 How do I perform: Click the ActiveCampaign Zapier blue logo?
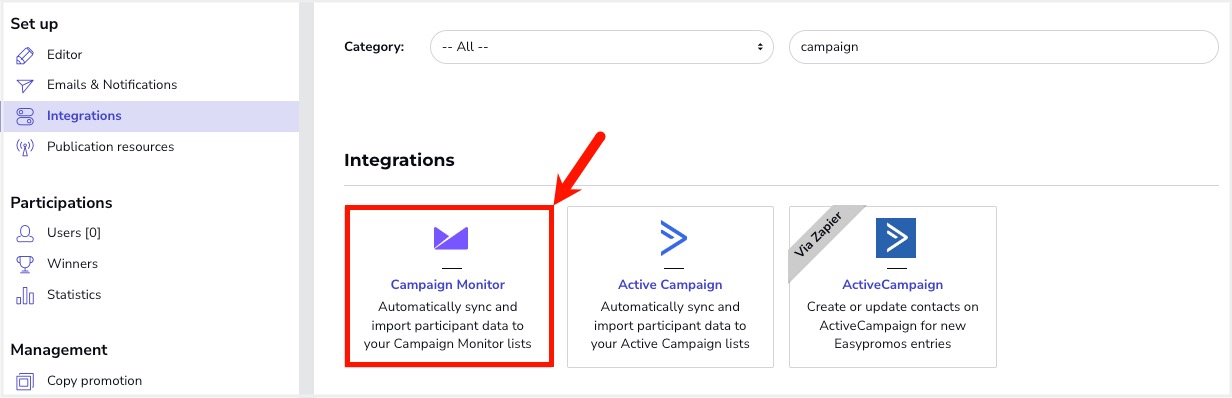(x=896, y=238)
